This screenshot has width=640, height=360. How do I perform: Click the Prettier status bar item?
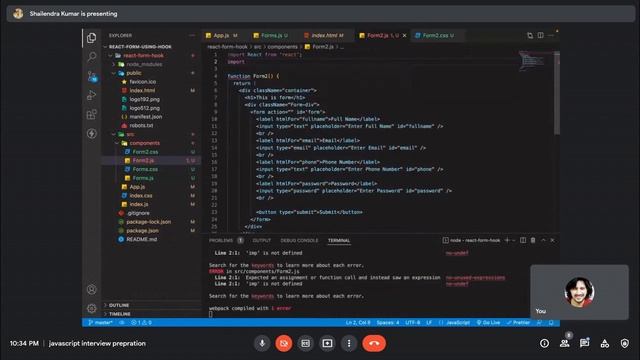[518, 322]
